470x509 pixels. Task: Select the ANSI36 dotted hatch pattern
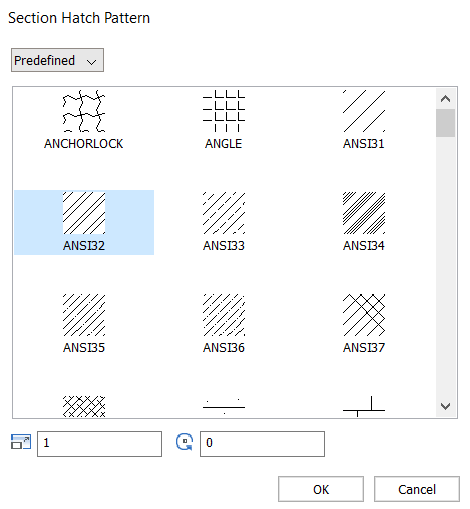tap(224, 324)
